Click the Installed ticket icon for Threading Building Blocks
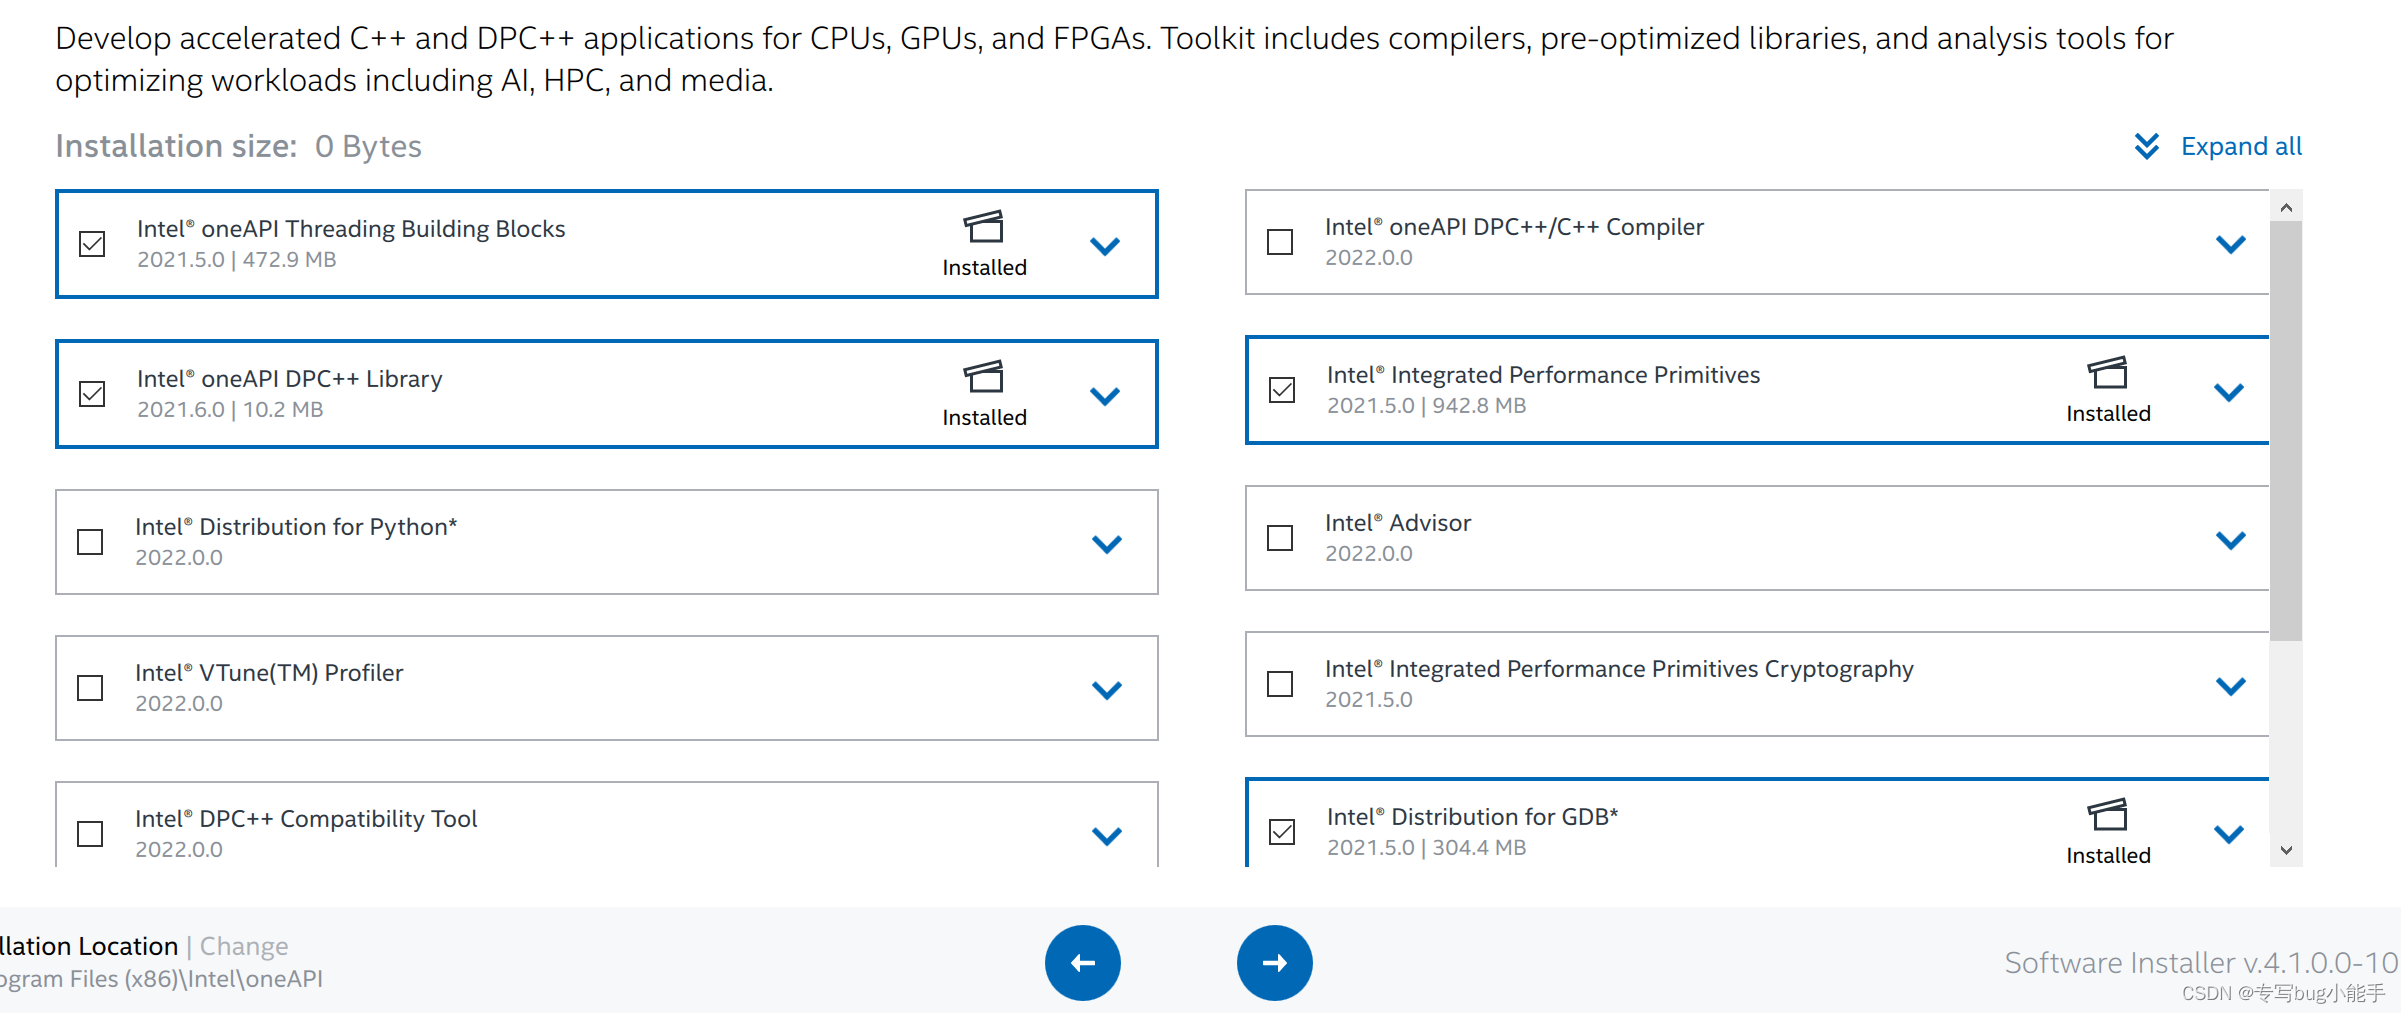This screenshot has height=1013, width=2401. coord(984,228)
